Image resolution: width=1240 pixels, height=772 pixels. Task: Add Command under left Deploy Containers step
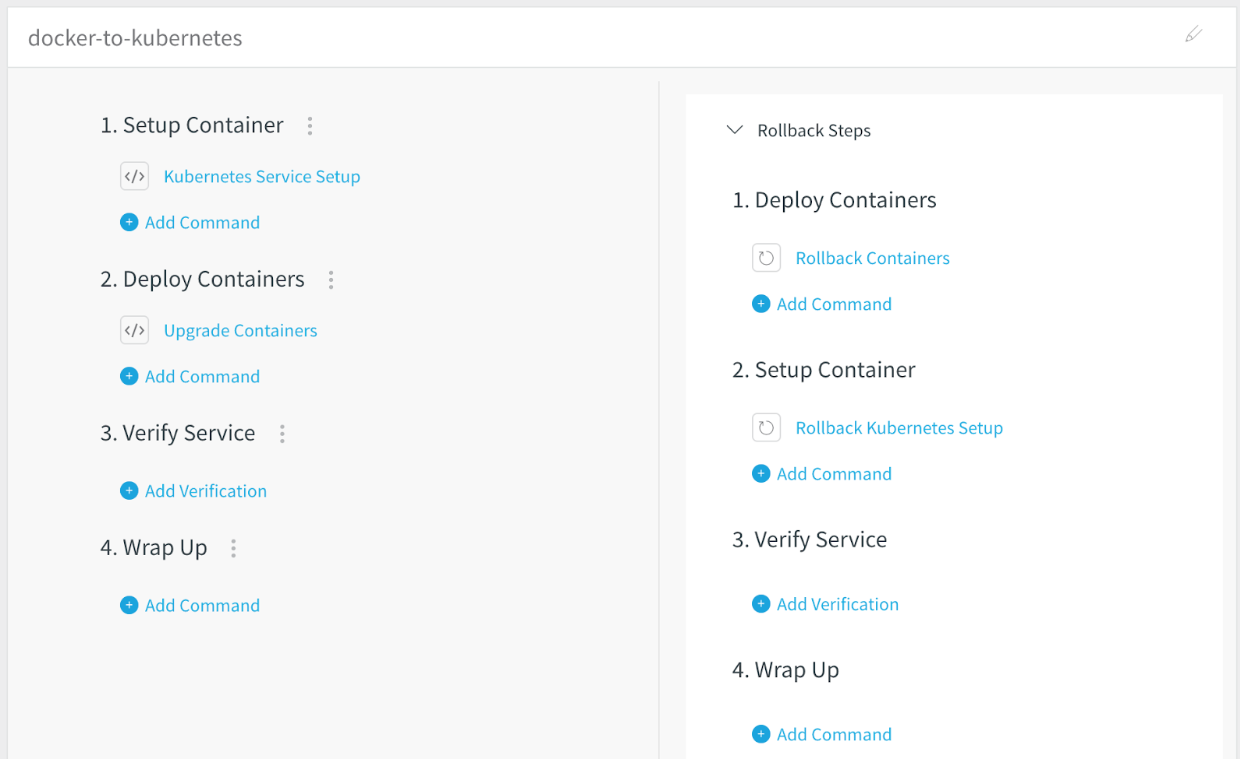(x=190, y=377)
